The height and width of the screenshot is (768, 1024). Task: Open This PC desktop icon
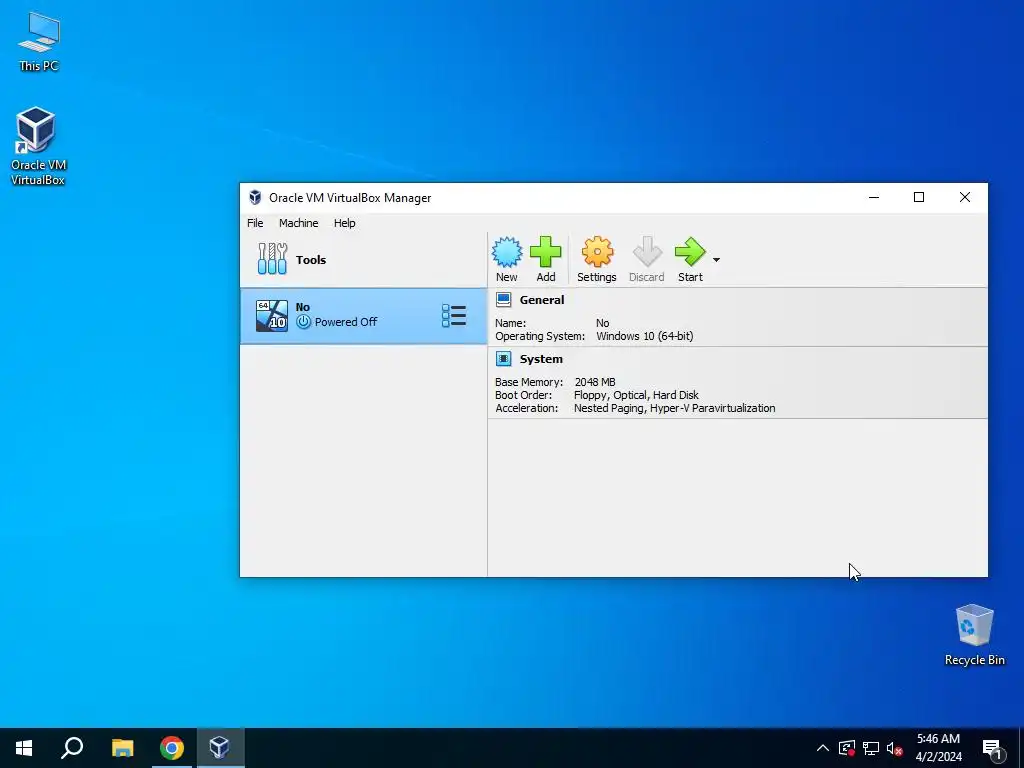(39, 41)
